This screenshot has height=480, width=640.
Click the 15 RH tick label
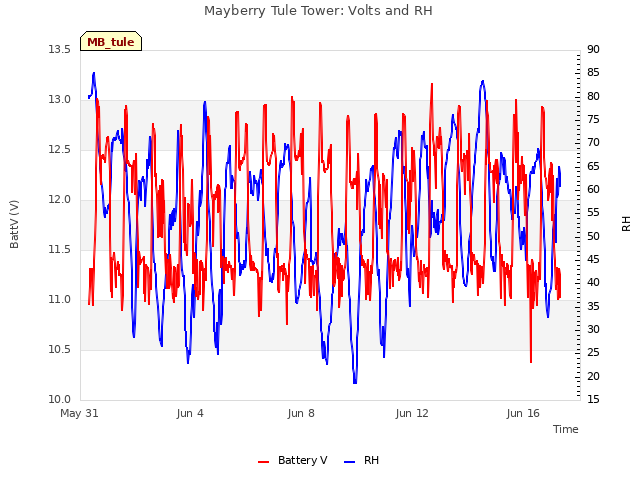(x=593, y=400)
